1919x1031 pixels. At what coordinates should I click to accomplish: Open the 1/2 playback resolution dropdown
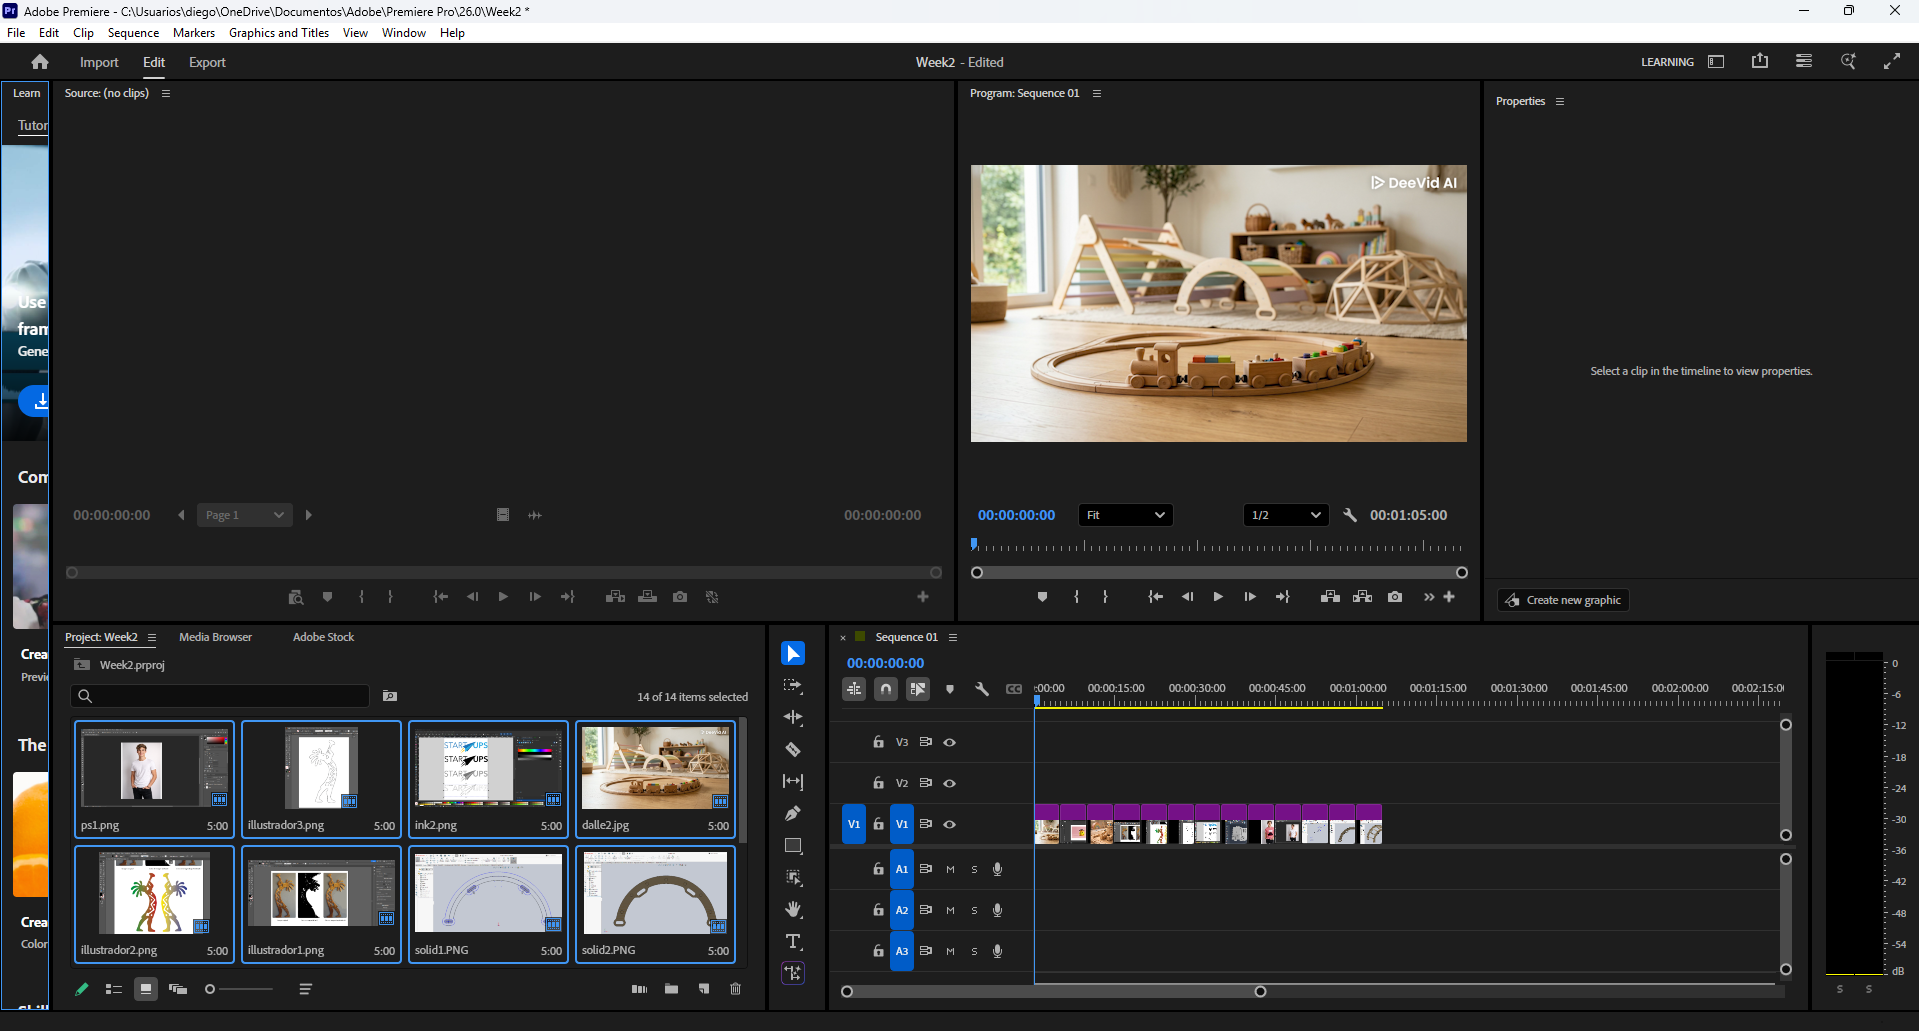coord(1285,514)
